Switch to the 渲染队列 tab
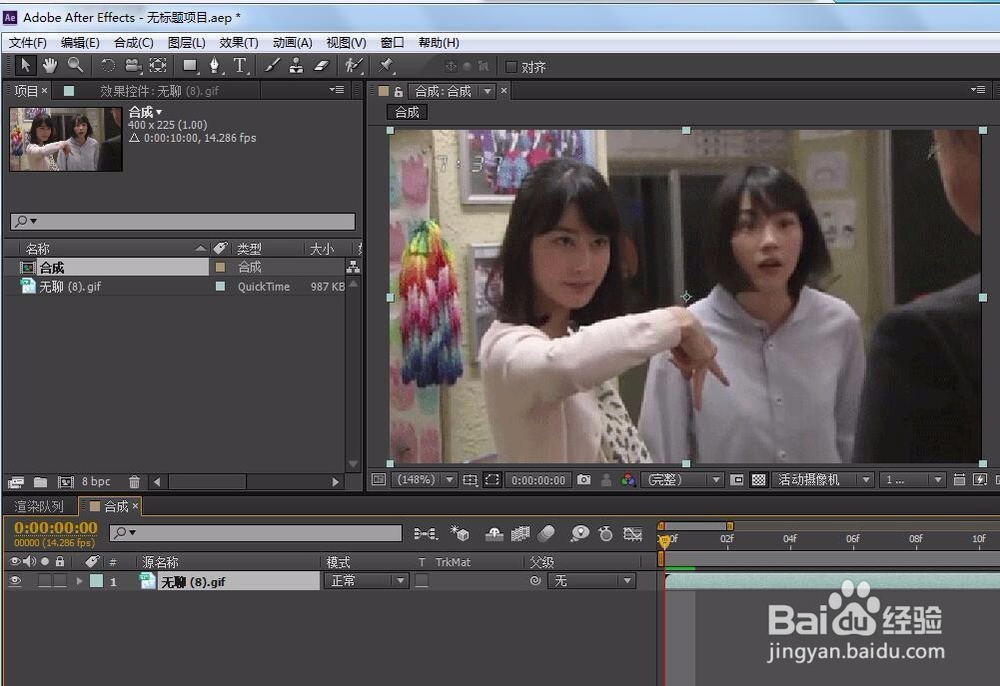The width and height of the screenshot is (1000, 686). 39,506
